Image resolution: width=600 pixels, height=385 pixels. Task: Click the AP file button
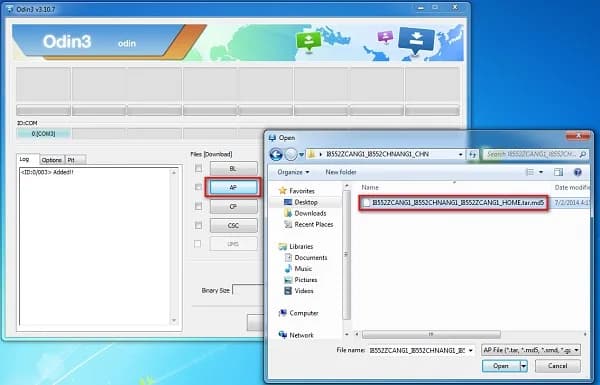pos(233,188)
